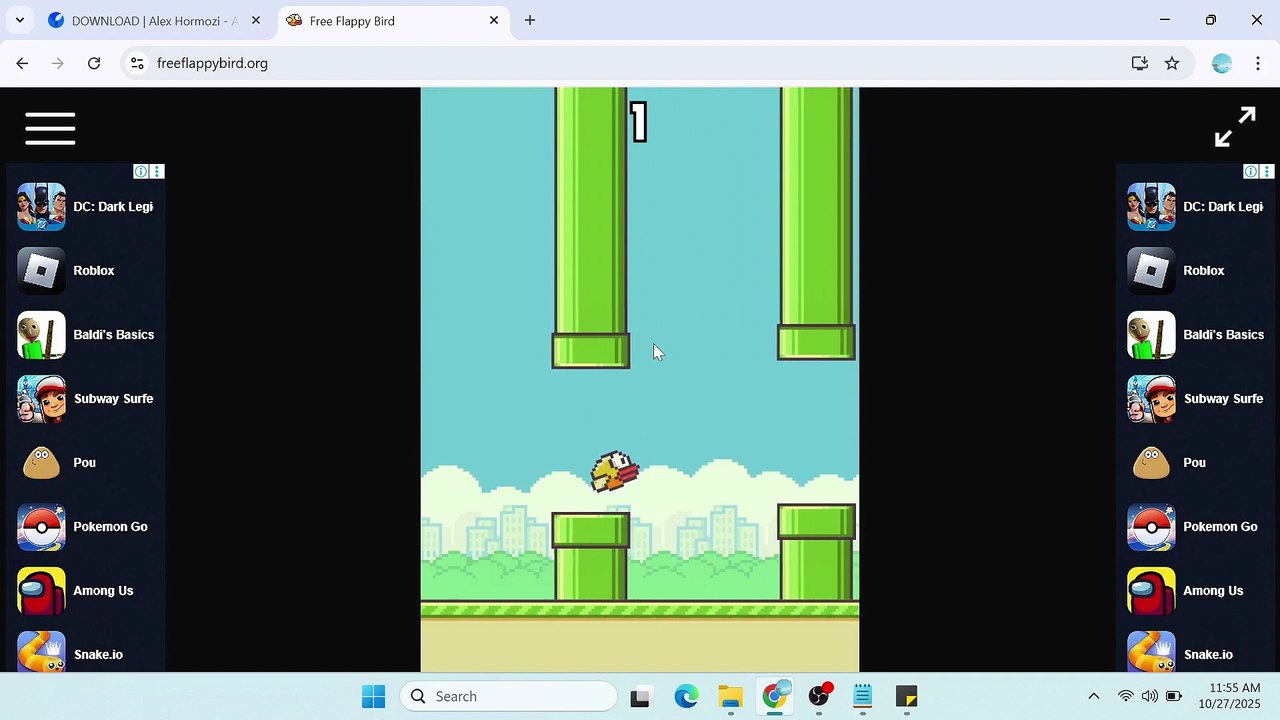Viewport: 1280px width, 720px height.
Task: Open the Chrome profile avatar
Action: [x=1221, y=63]
